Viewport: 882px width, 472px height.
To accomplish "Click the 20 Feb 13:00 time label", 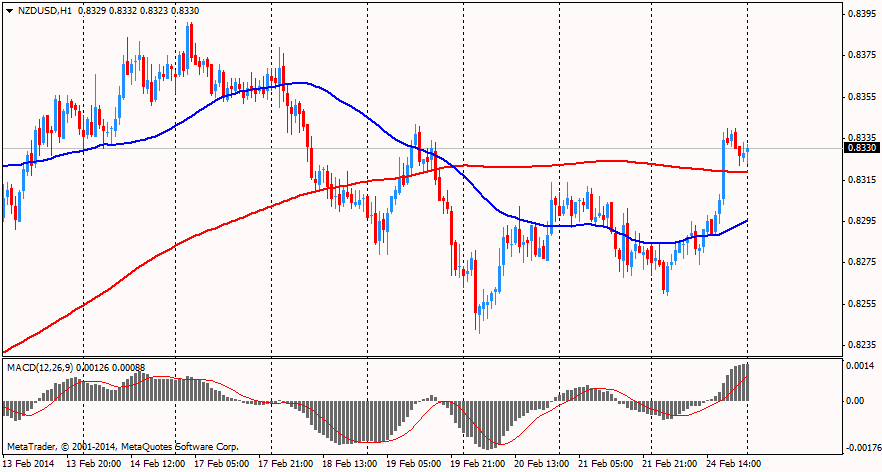I will point(541,464).
